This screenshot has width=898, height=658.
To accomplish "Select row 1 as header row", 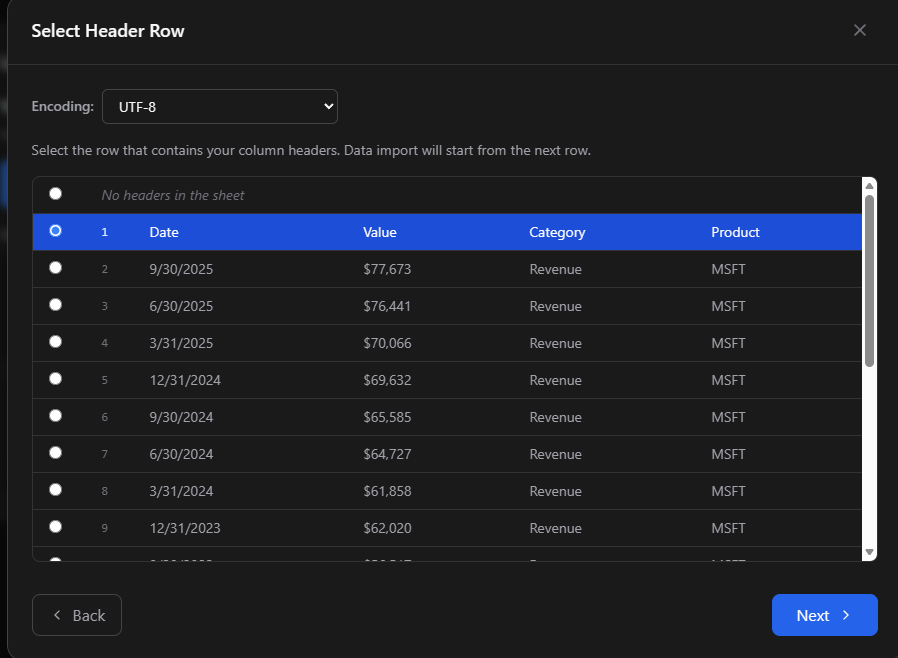I will click(x=55, y=231).
